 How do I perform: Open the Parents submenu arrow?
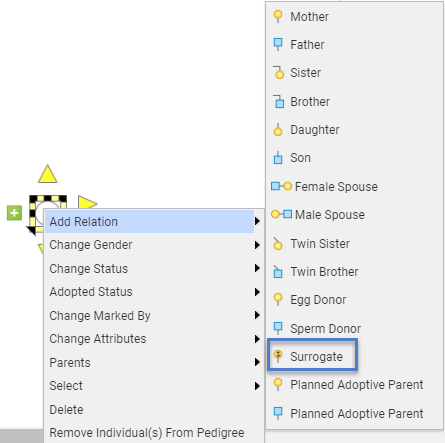(x=257, y=362)
